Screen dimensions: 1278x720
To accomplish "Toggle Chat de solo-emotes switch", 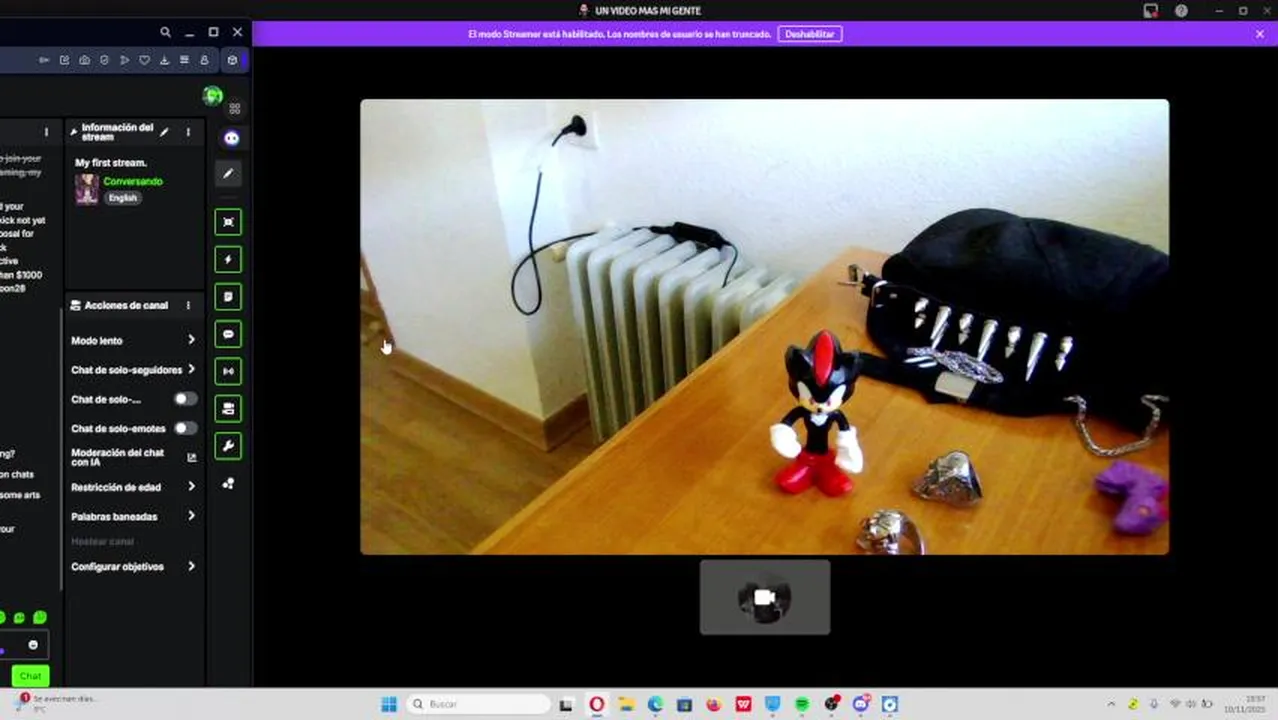I will pos(185,428).
